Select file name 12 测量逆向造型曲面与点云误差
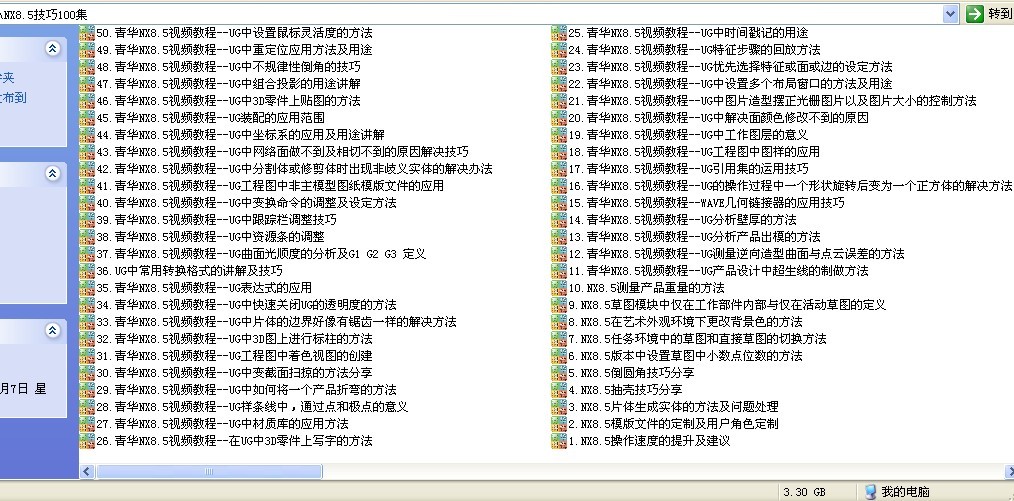Image resolution: width=1014 pixels, height=501 pixels. [737, 254]
